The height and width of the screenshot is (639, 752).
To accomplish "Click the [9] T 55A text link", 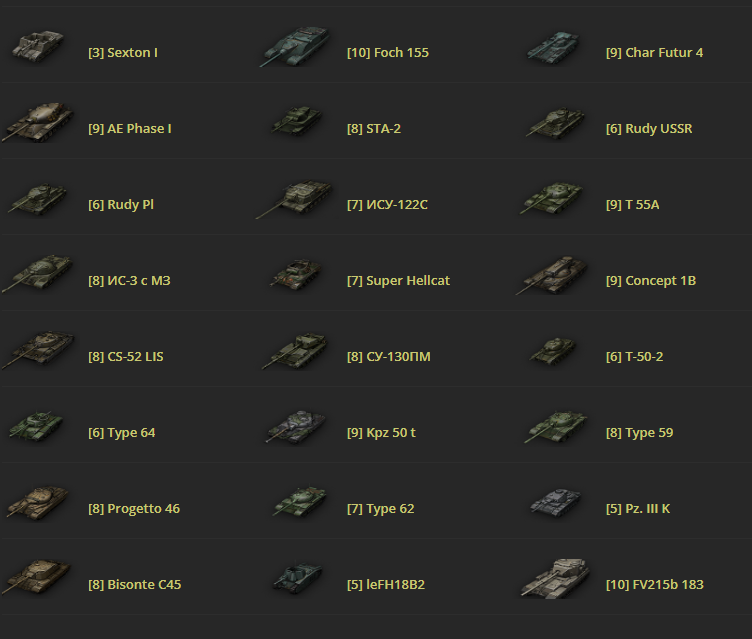I will tap(633, 204).
